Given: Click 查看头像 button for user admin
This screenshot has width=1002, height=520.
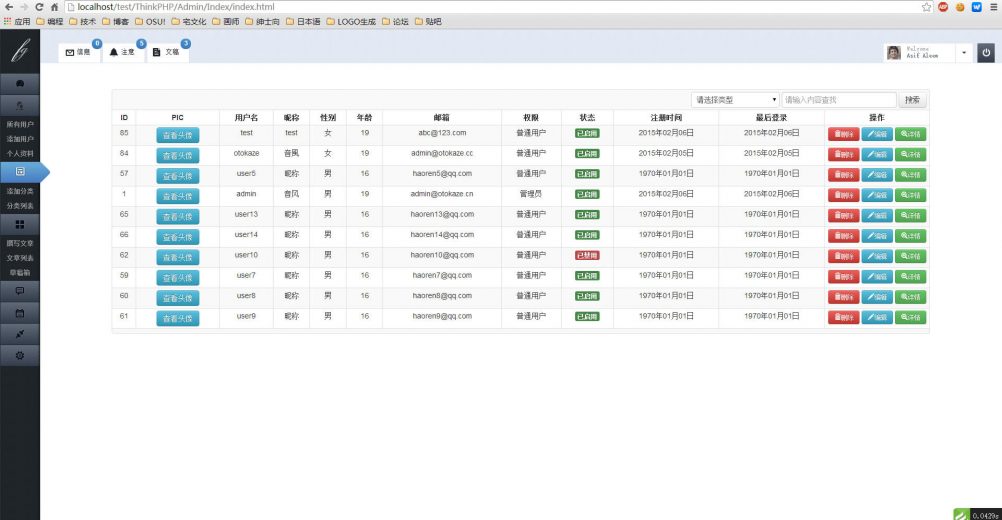Looking at the screenshot, I should (x=178, y=196).
